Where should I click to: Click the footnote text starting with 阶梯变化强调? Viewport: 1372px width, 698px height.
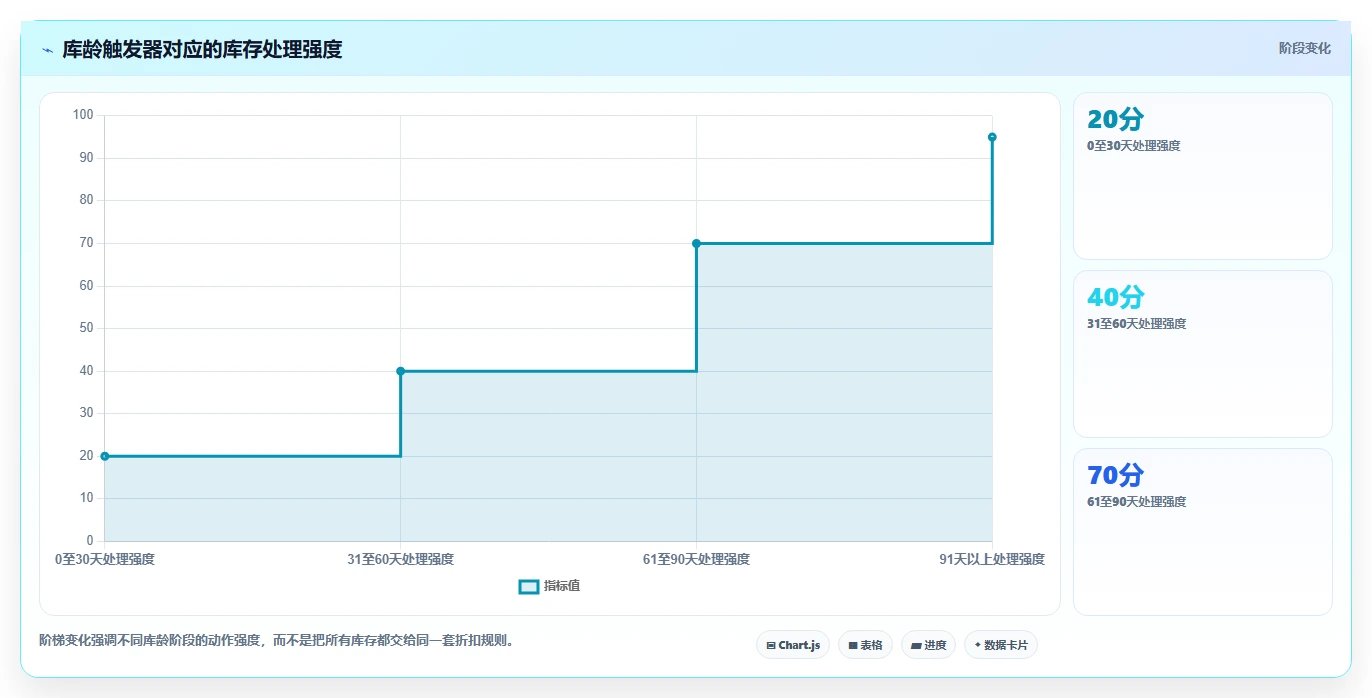[277, 640]
